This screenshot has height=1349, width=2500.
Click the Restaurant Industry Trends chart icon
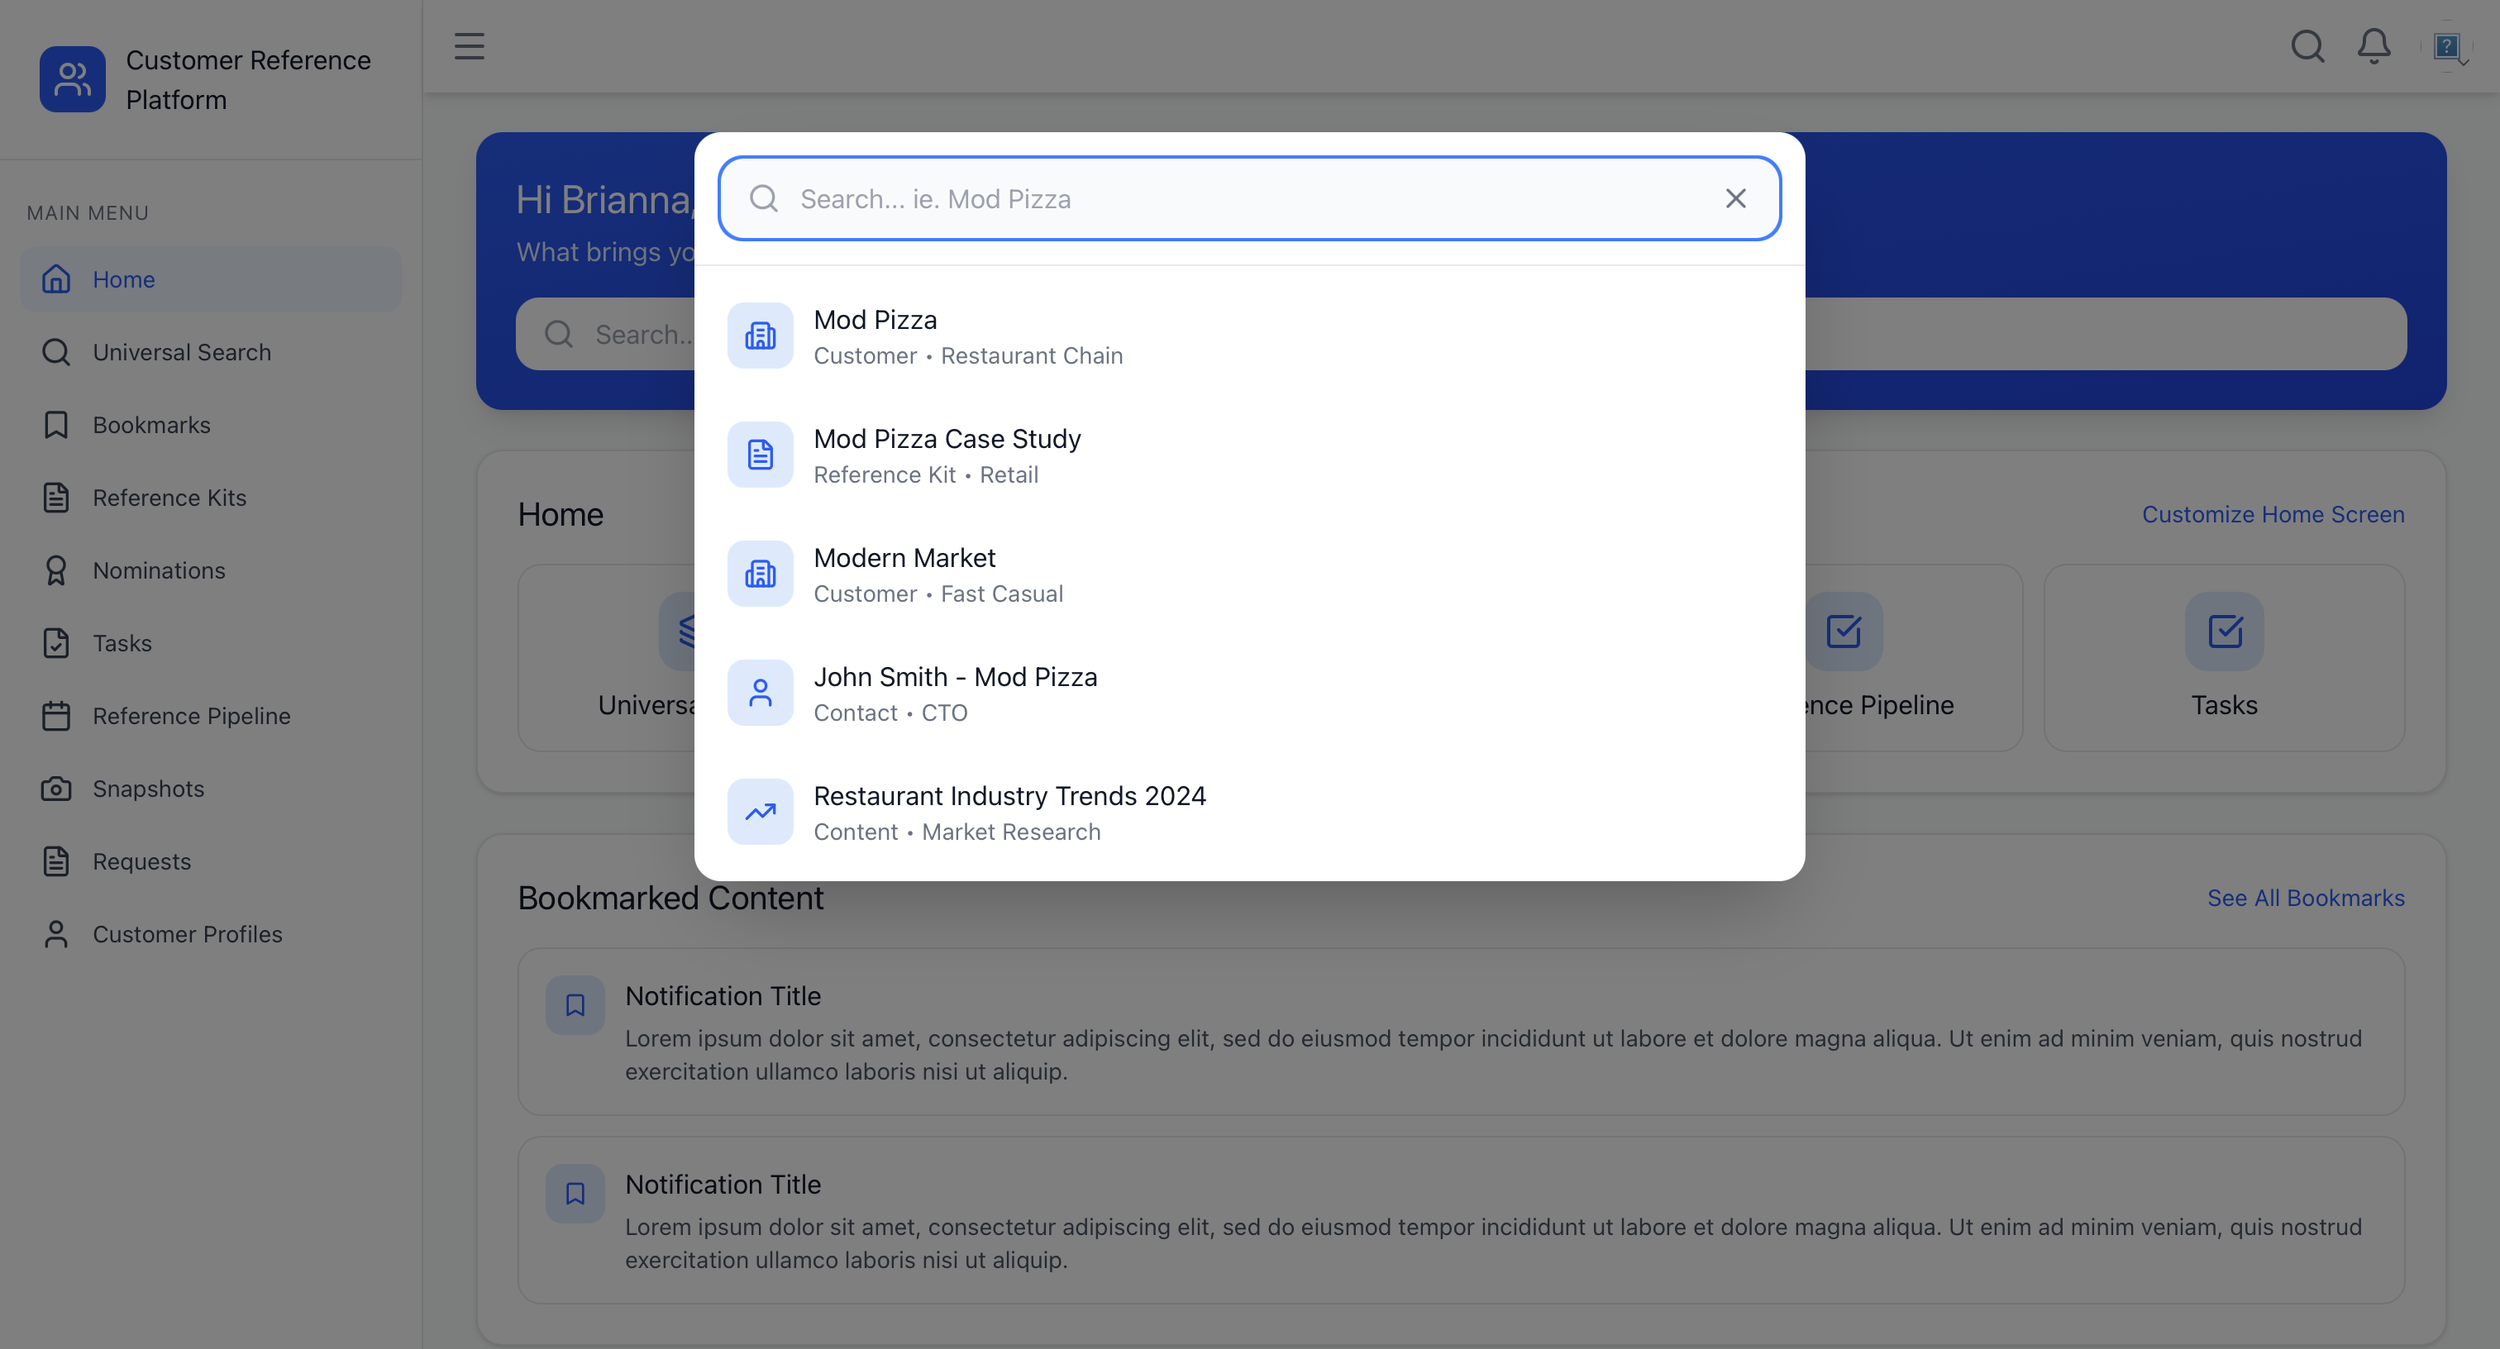(760, 812)
